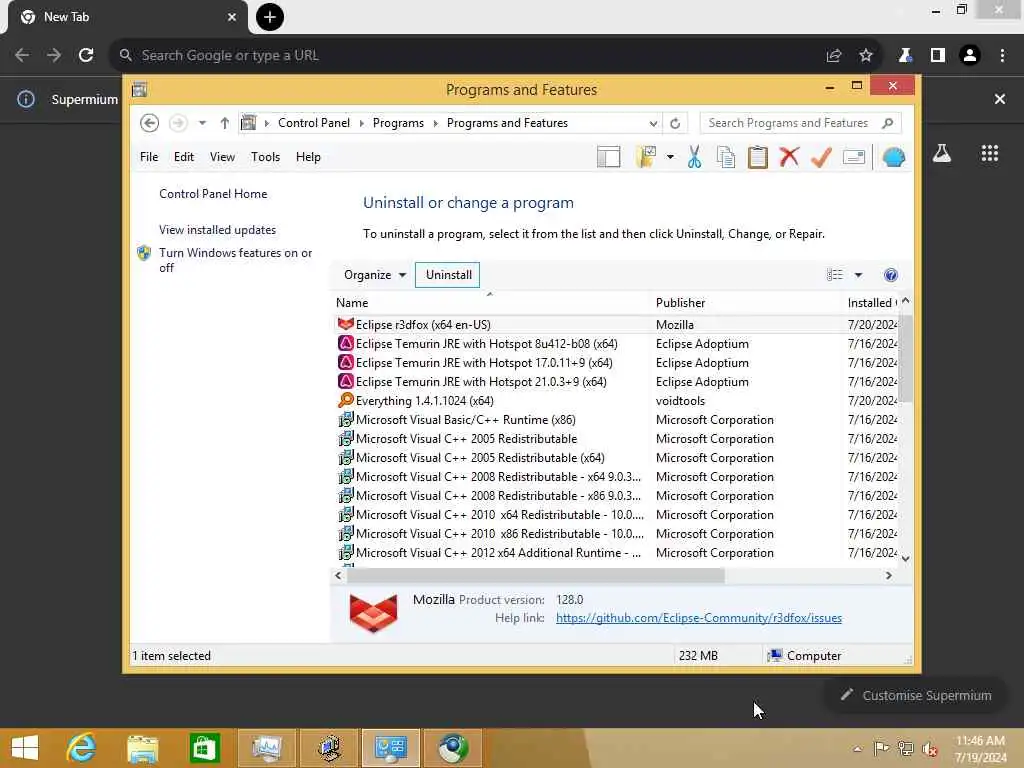
Task: Open the Organize dropdown
Action: [x=375, y=275]
